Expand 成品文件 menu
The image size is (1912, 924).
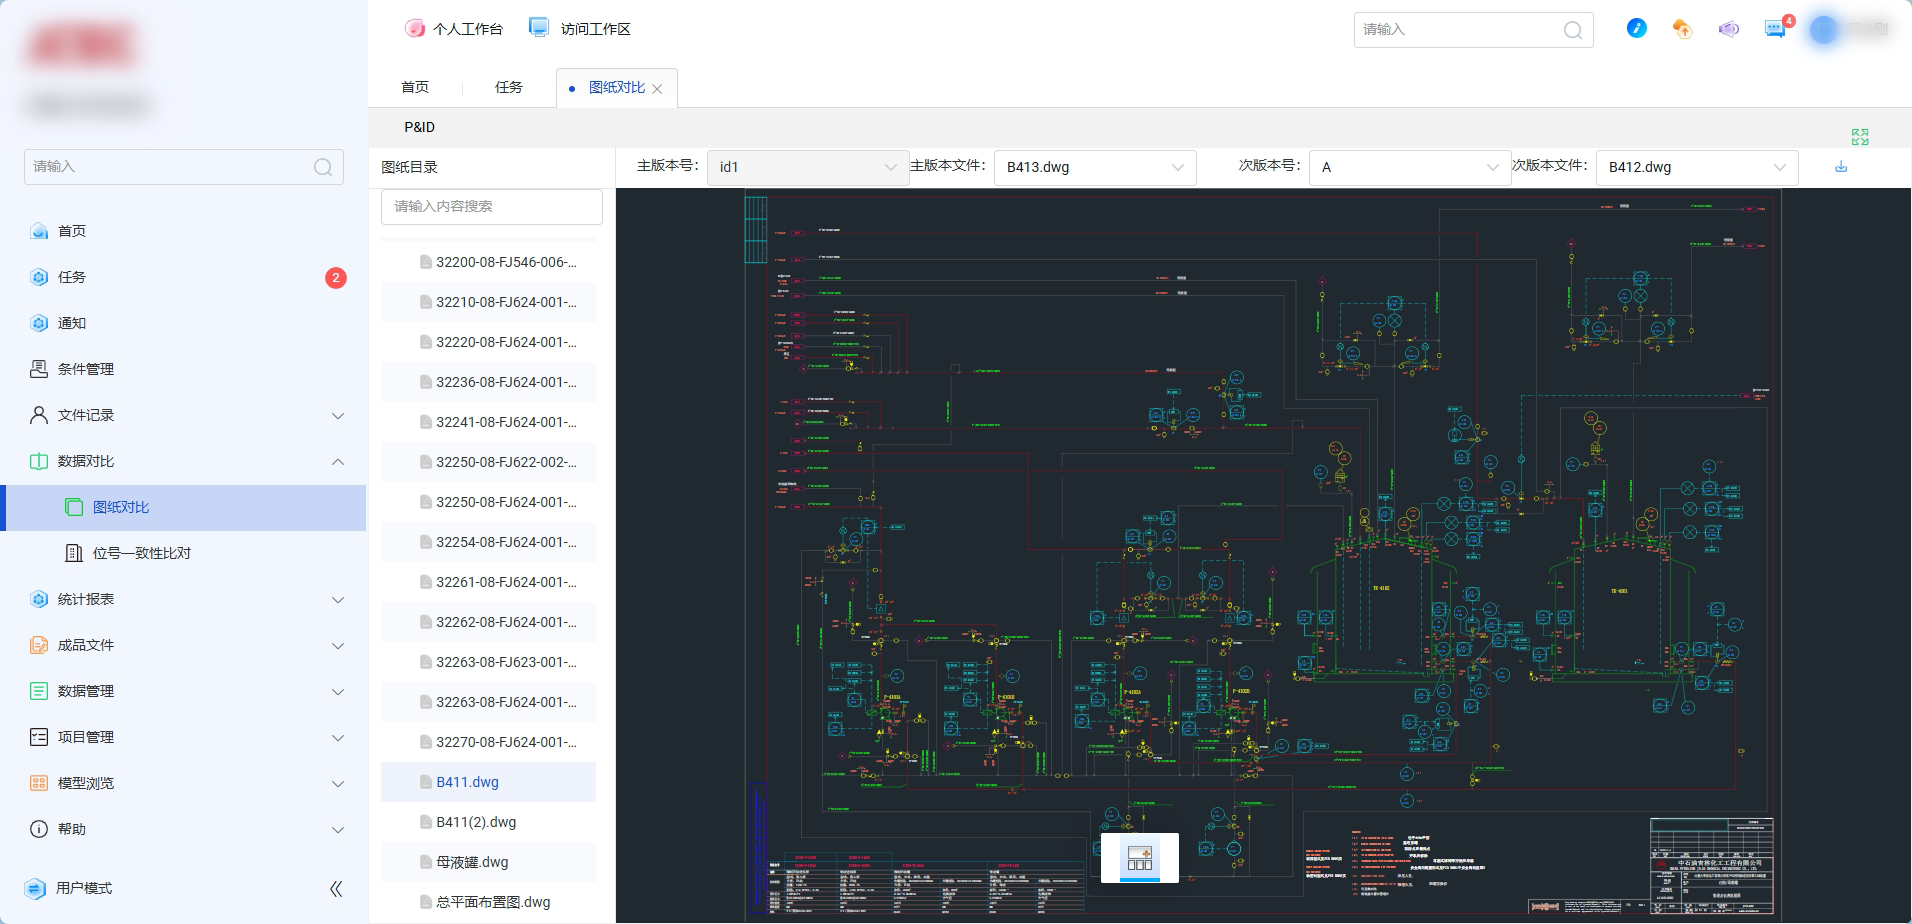(184, 645)
